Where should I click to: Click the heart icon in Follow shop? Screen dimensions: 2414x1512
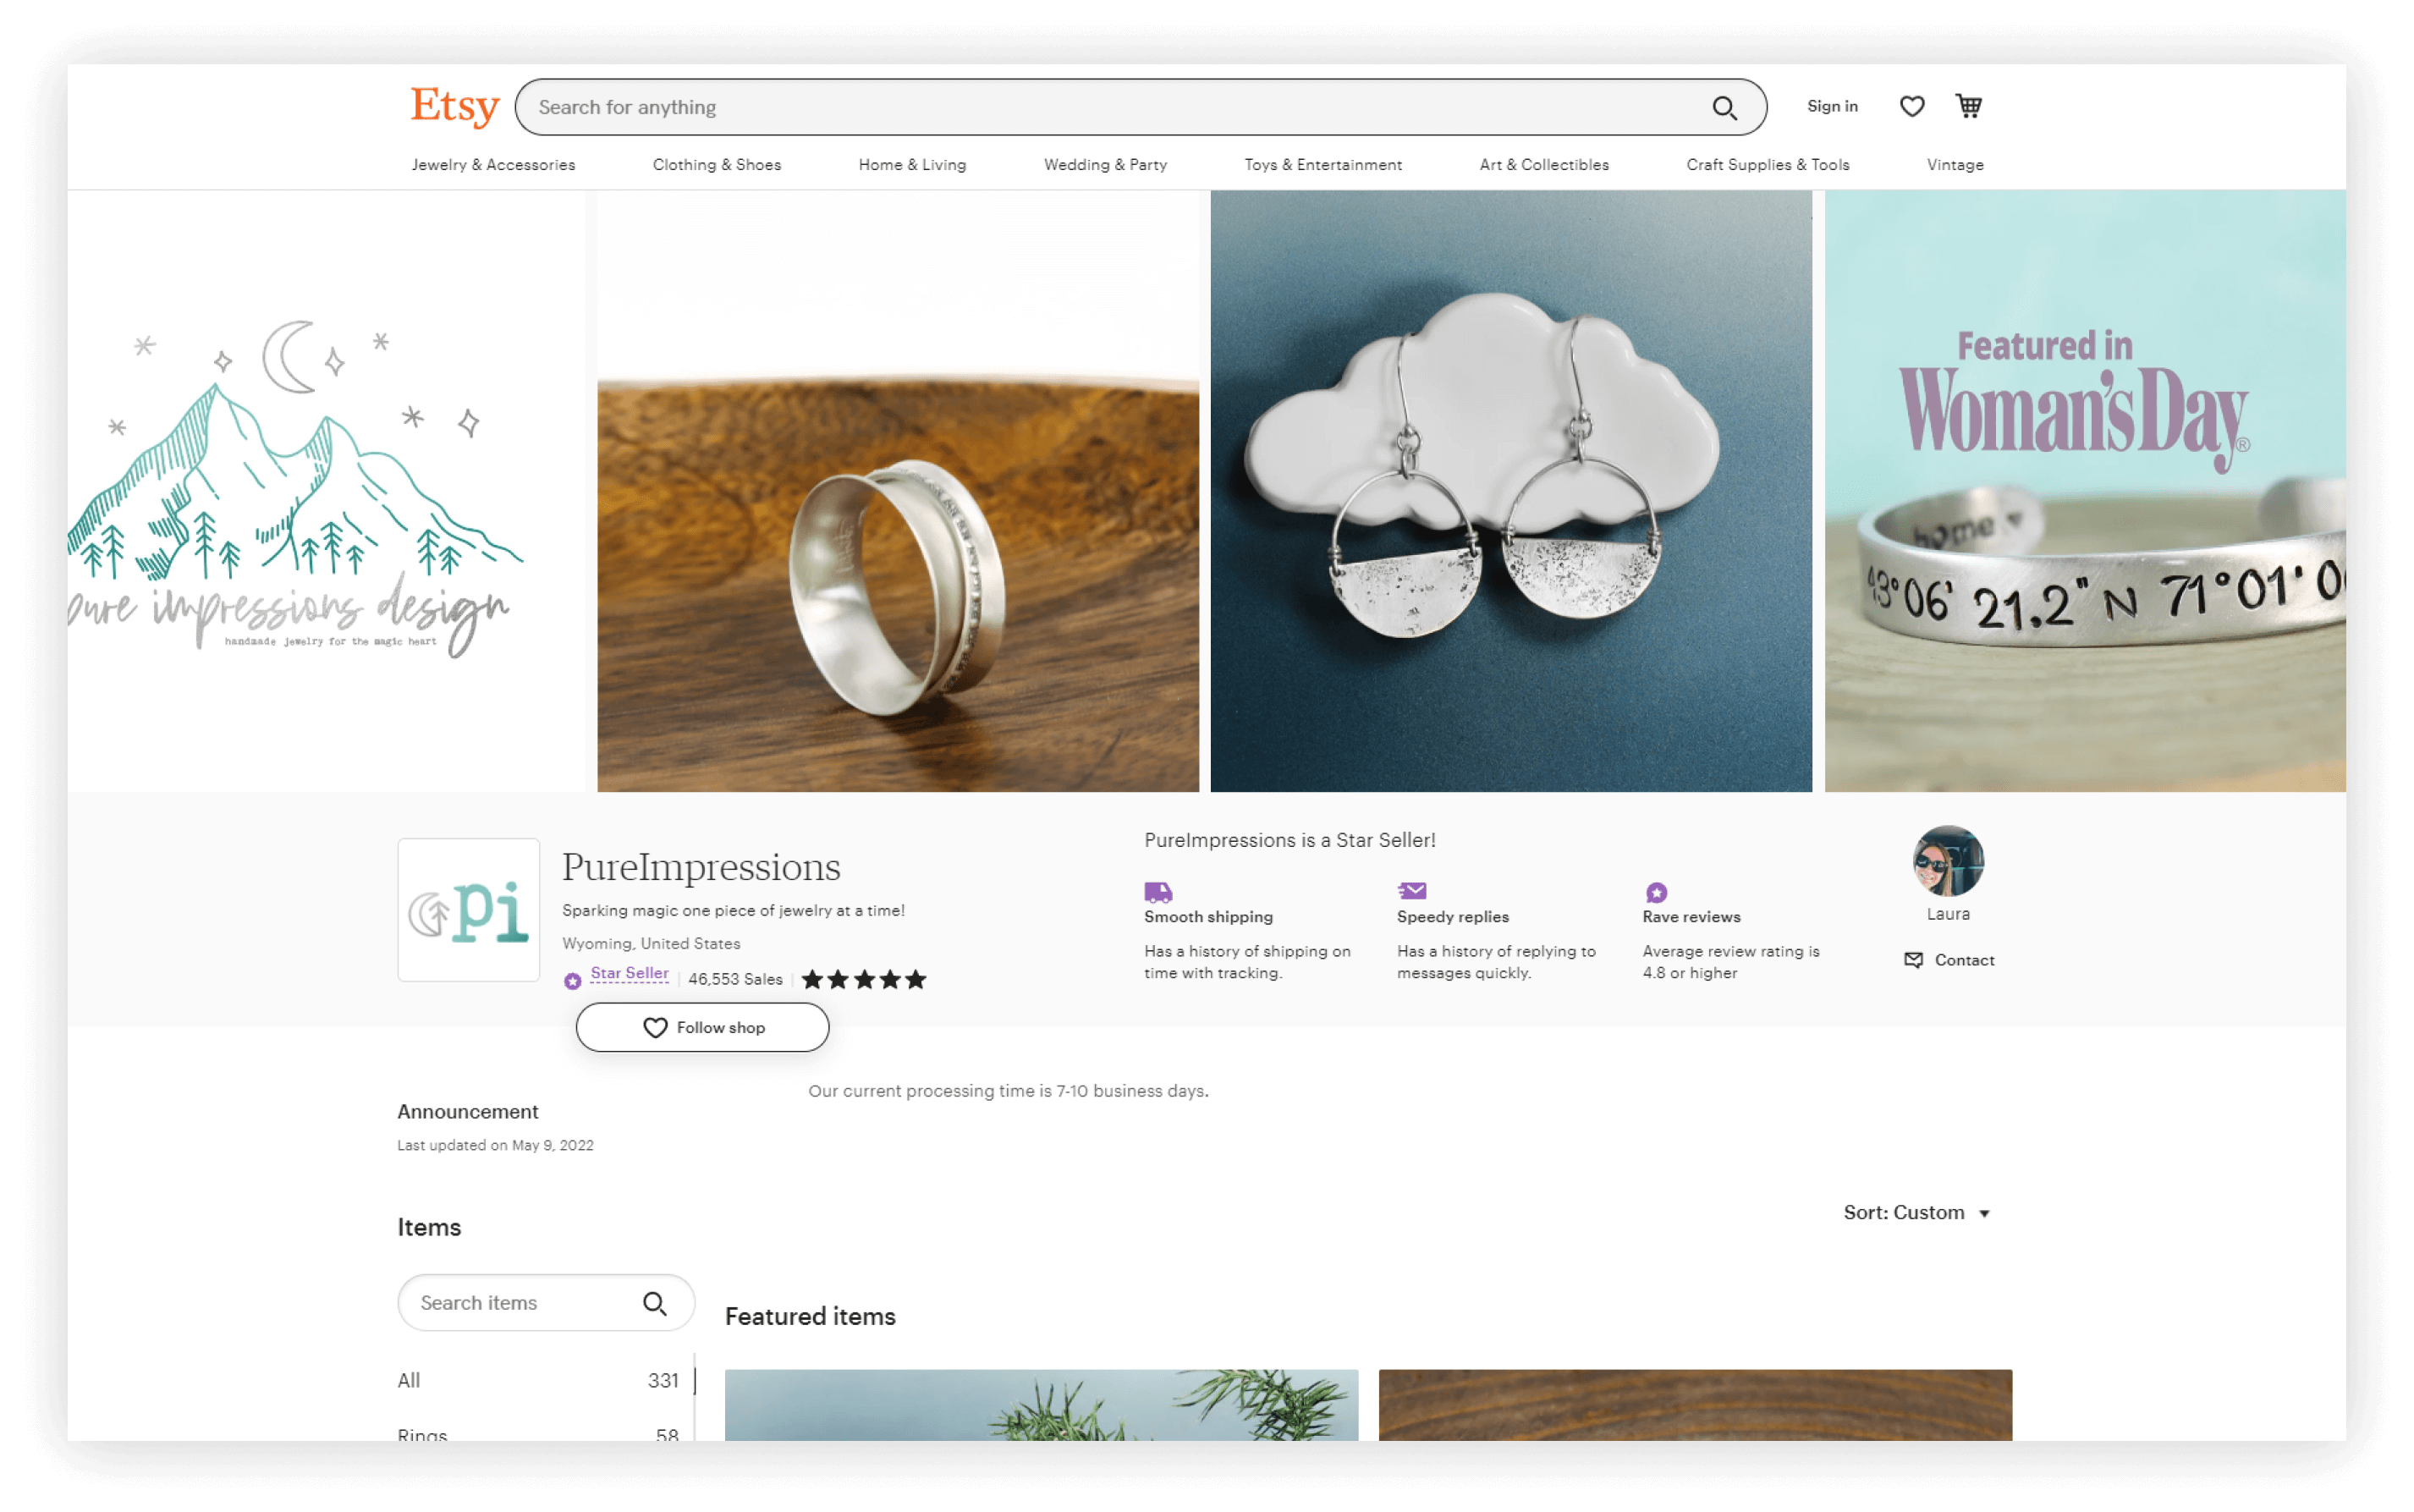[x=654, y=1027]
